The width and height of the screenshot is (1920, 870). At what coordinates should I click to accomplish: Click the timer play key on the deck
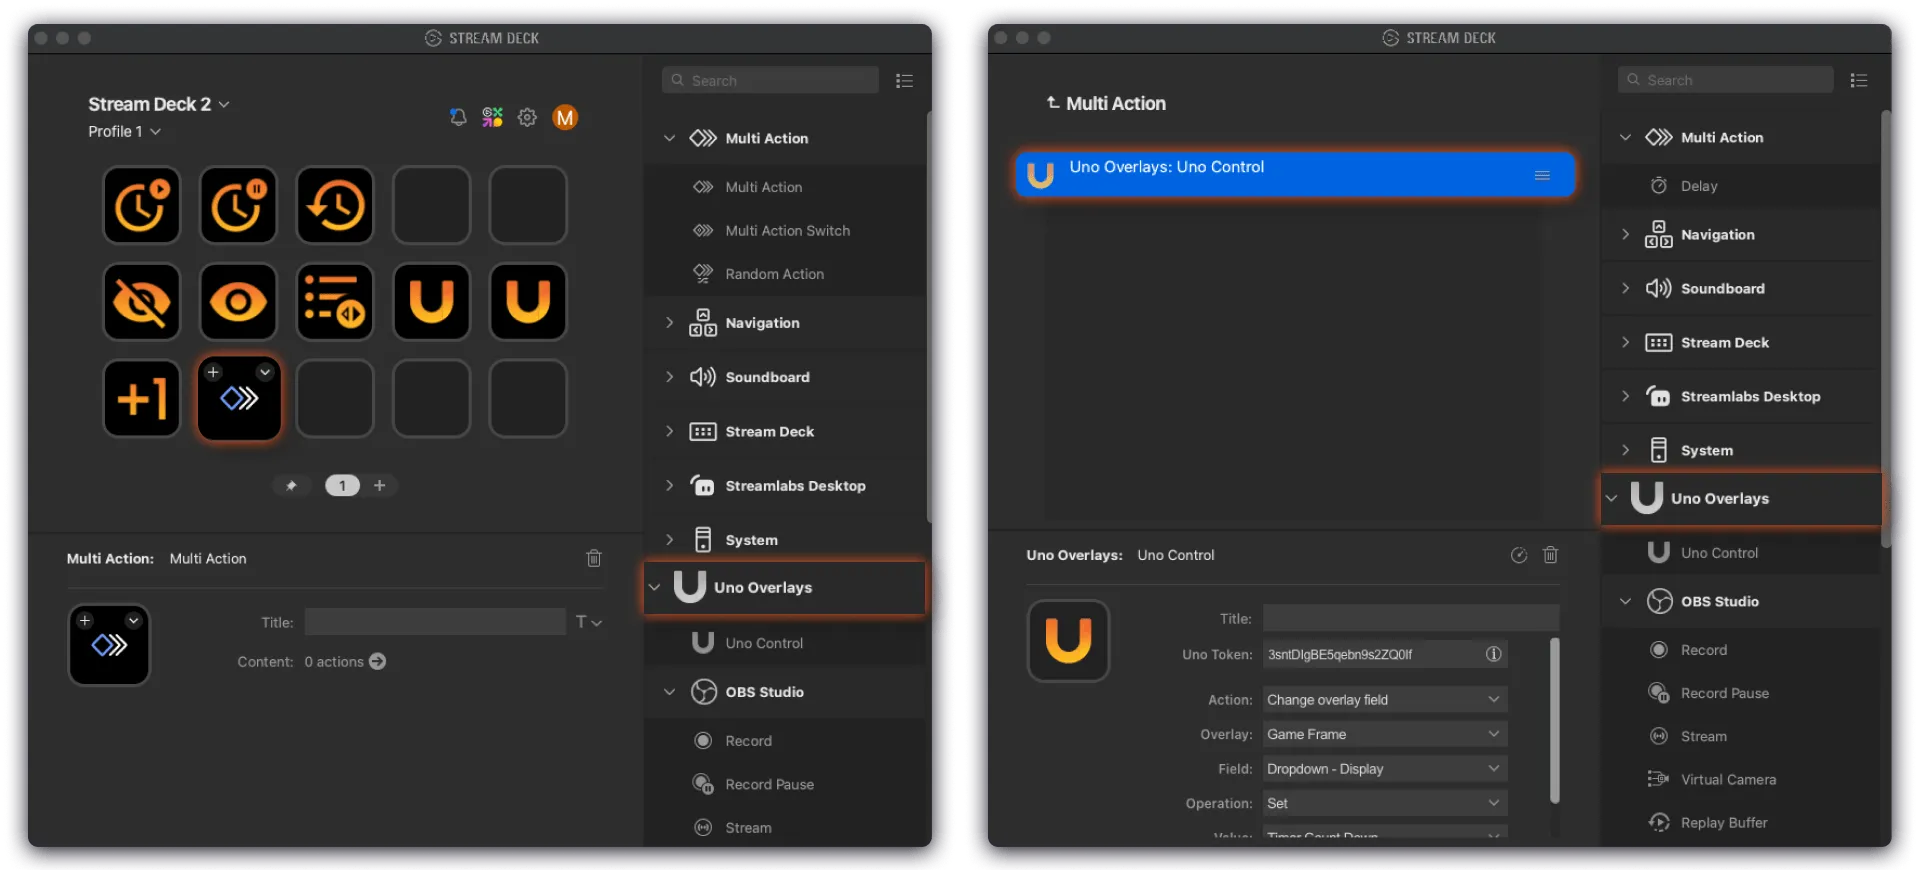(142, 206)
